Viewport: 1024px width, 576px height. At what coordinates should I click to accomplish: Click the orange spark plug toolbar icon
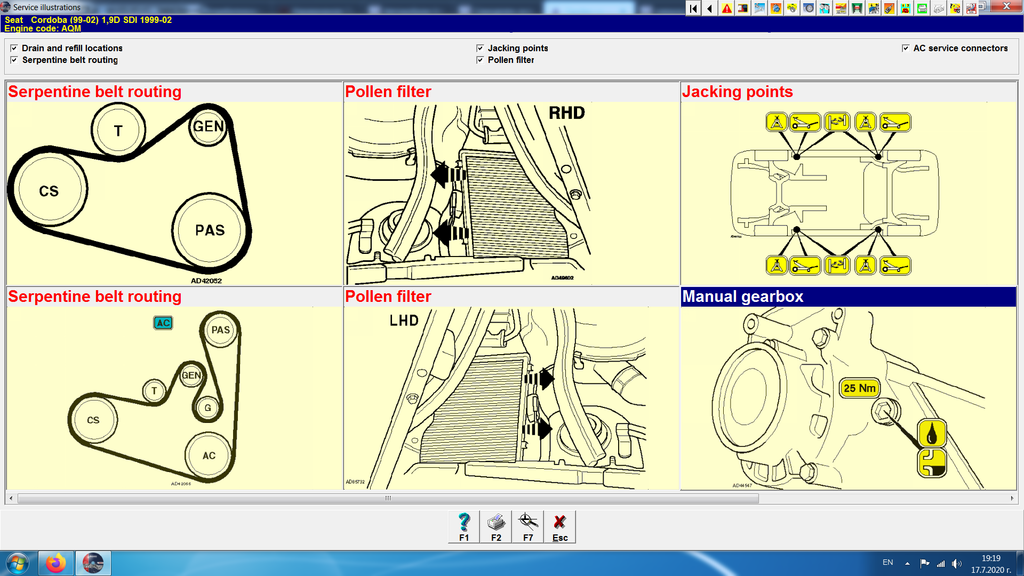pos(889,8)
